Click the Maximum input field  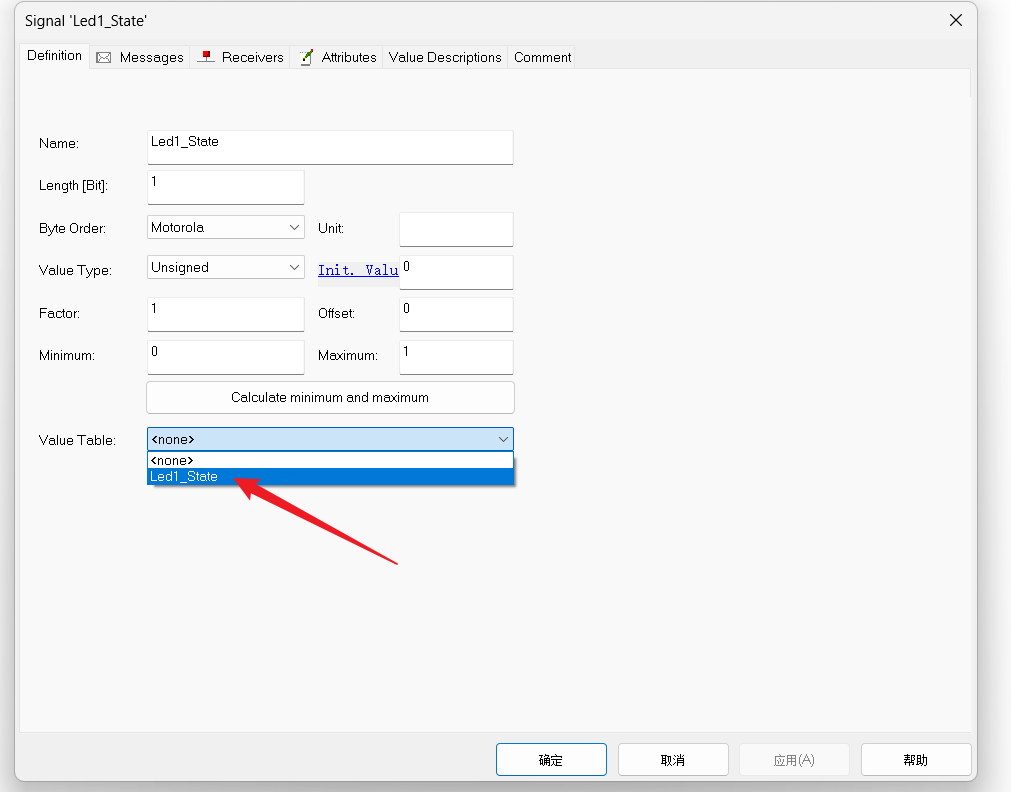click(456, 357)
